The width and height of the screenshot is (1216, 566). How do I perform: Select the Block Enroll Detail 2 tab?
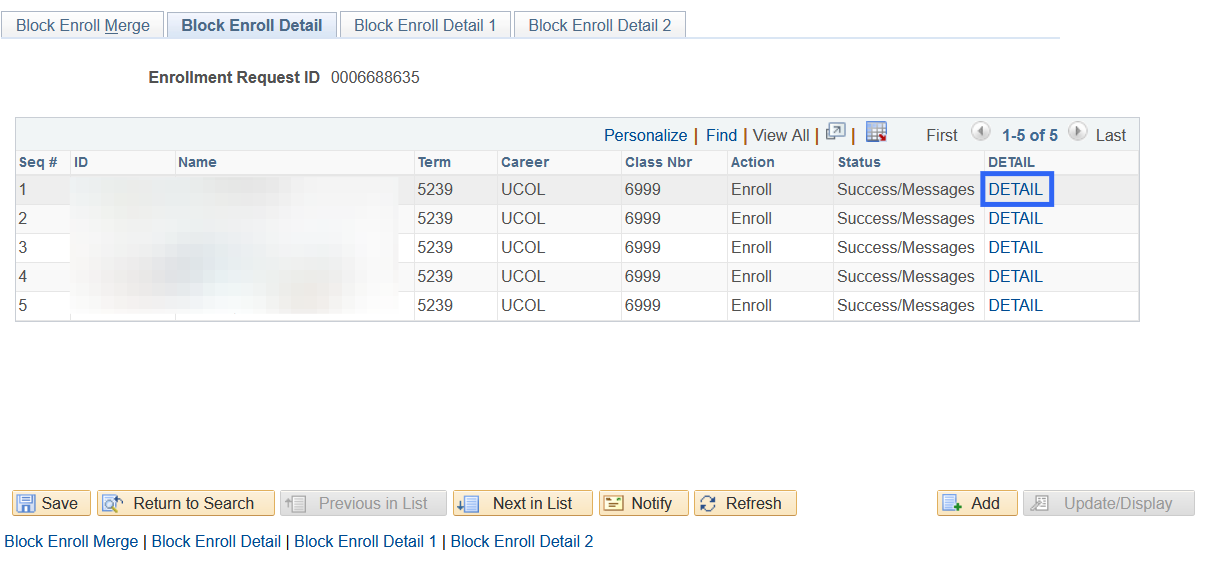[599, 26]
